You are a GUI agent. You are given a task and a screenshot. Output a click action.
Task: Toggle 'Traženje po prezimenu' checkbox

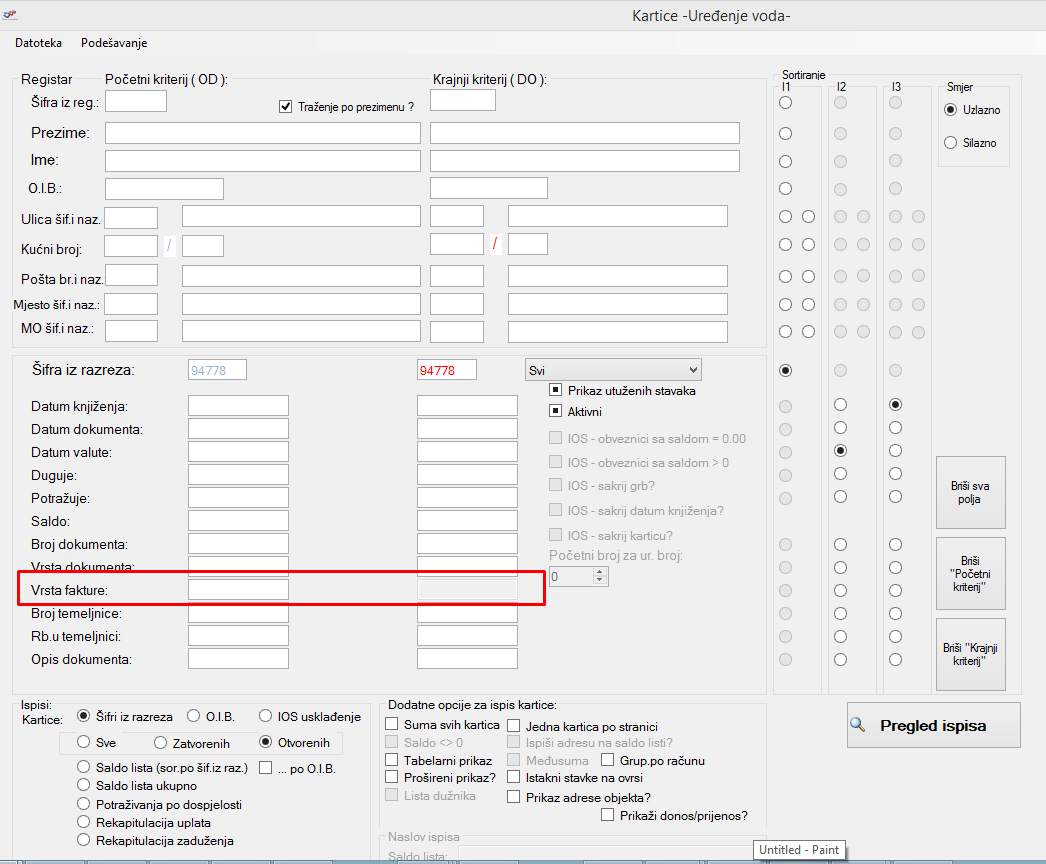click(x=285, y=106)
